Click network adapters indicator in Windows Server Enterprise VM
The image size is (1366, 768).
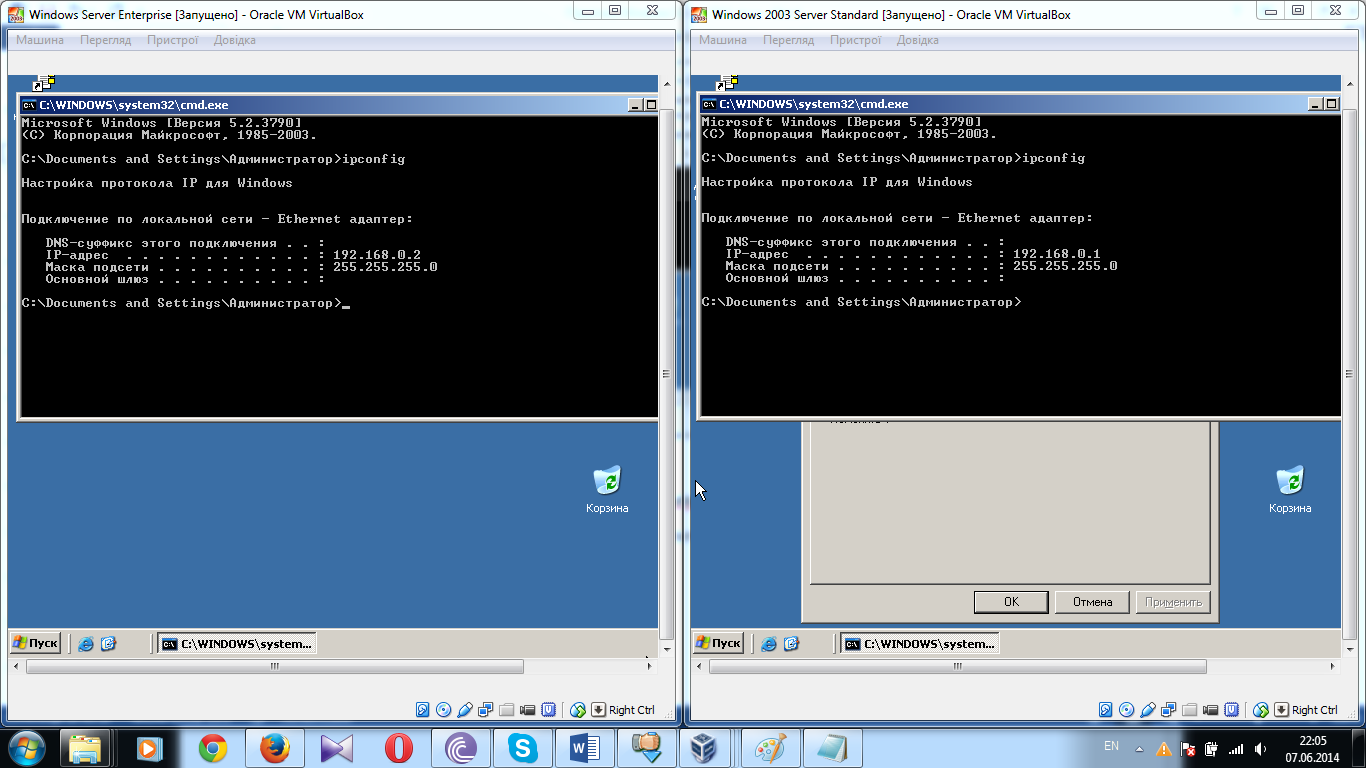tap(486, 709)
